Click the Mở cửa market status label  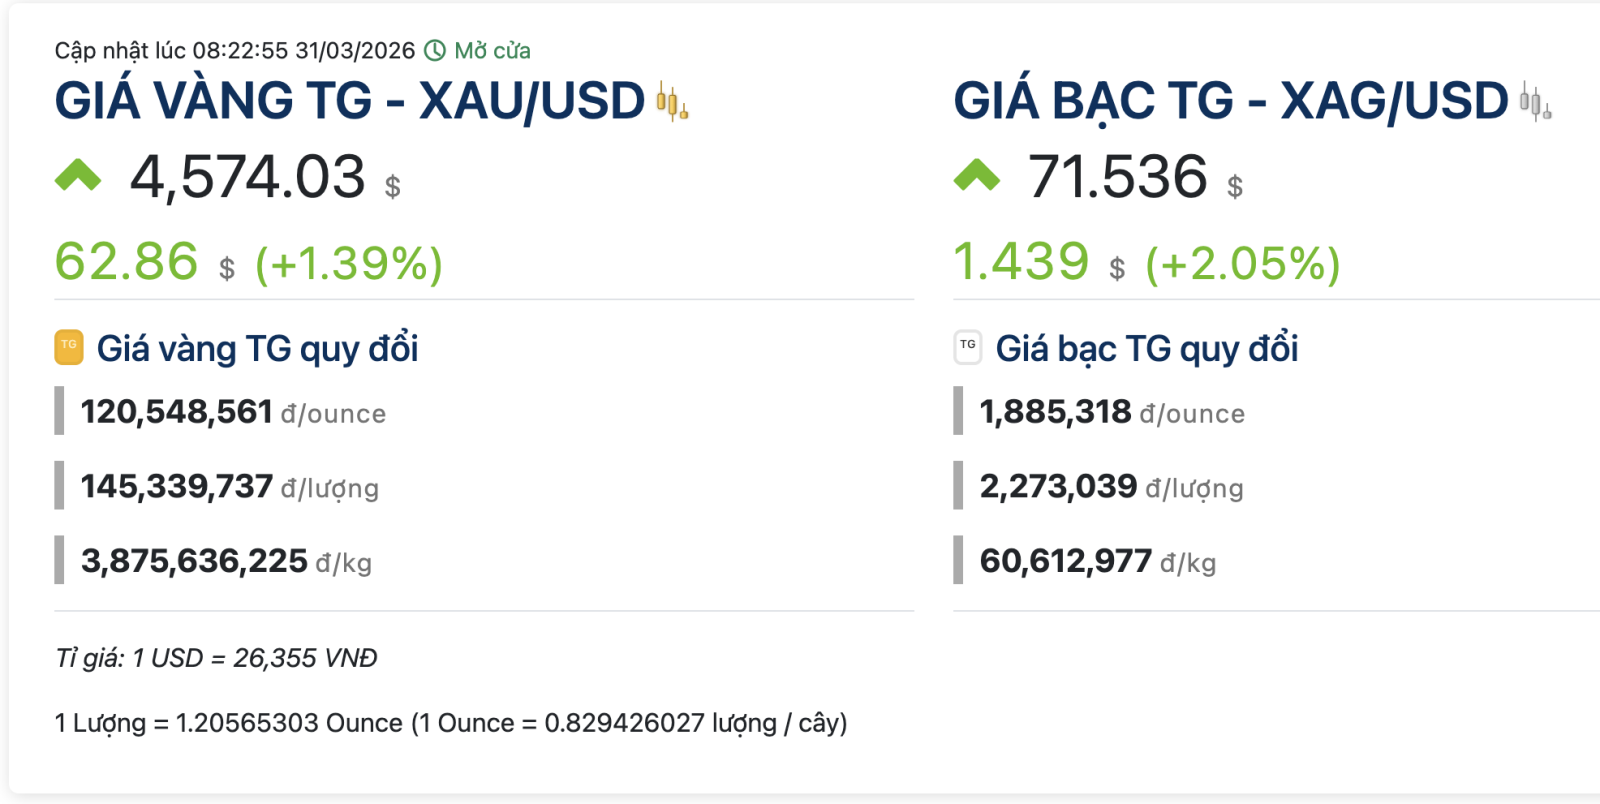tap(492, 51)
